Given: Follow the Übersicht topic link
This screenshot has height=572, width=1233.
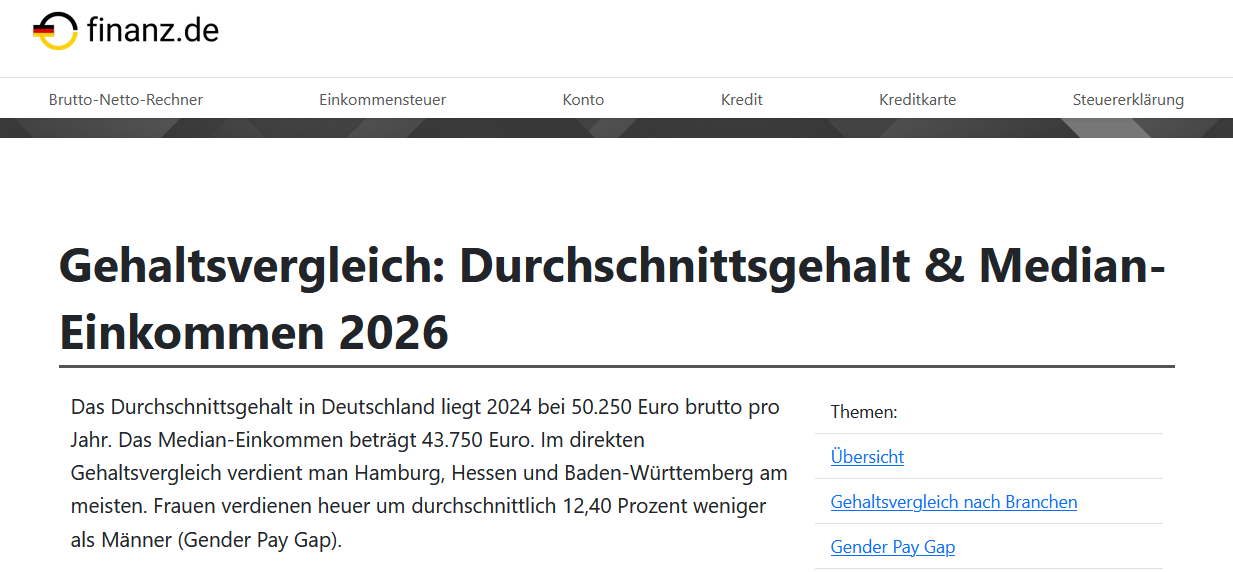Looking at the screenshot, I should click(867, 456).
